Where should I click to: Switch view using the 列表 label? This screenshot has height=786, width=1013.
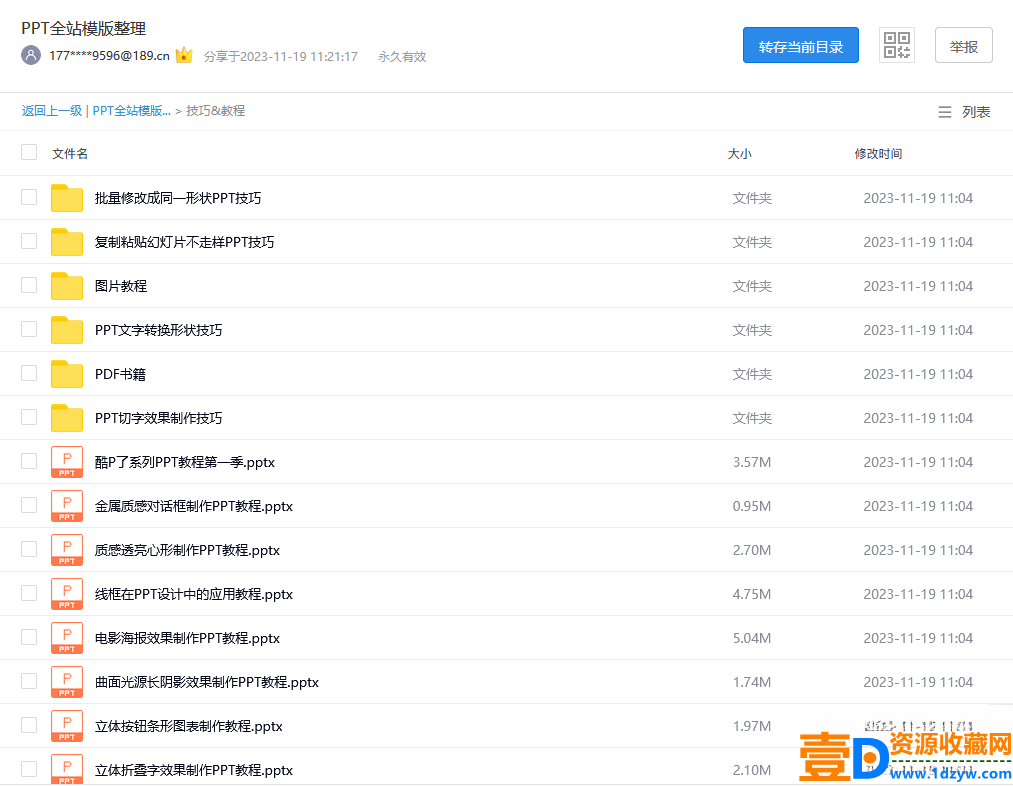pyautogui.click(x=976, y=112)
